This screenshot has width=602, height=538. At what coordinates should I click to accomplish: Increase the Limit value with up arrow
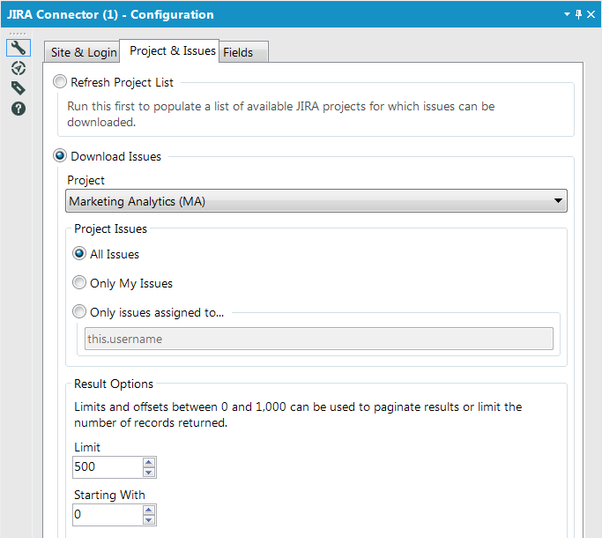point(149,463)
